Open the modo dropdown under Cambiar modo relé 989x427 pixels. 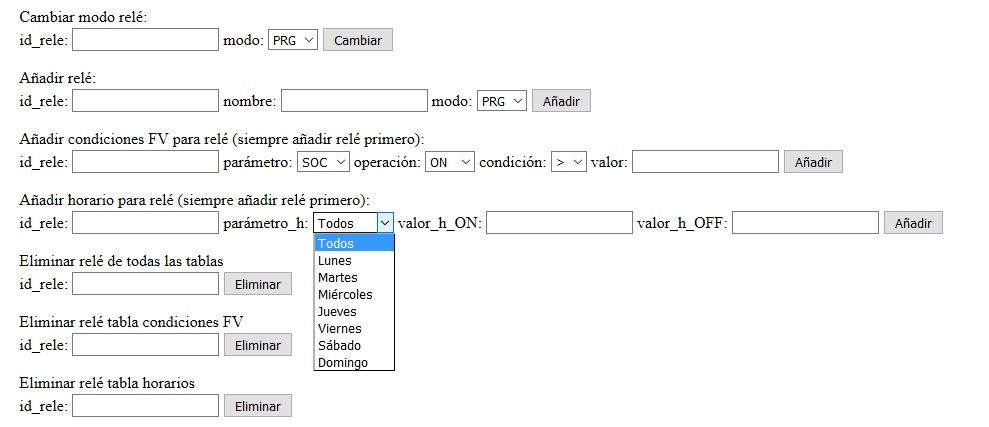point(293,40)
